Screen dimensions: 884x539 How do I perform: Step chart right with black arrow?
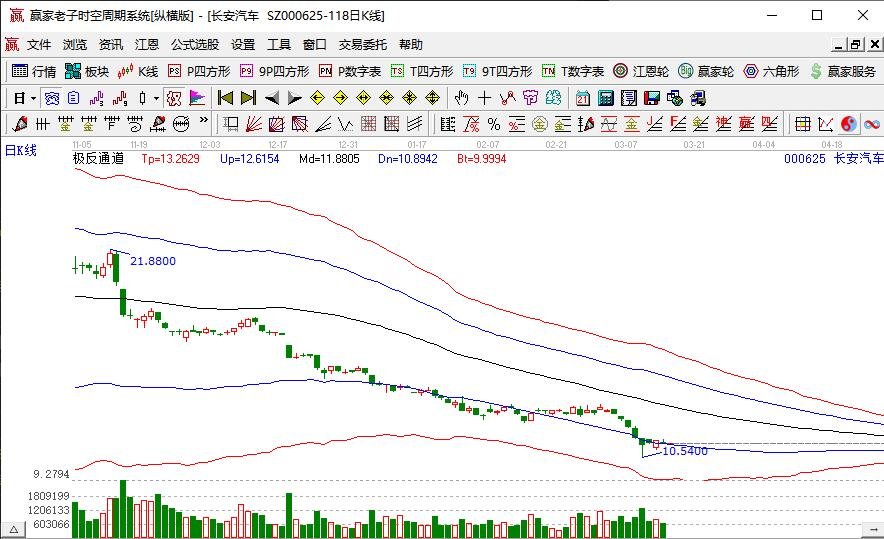tap(294, 99)
